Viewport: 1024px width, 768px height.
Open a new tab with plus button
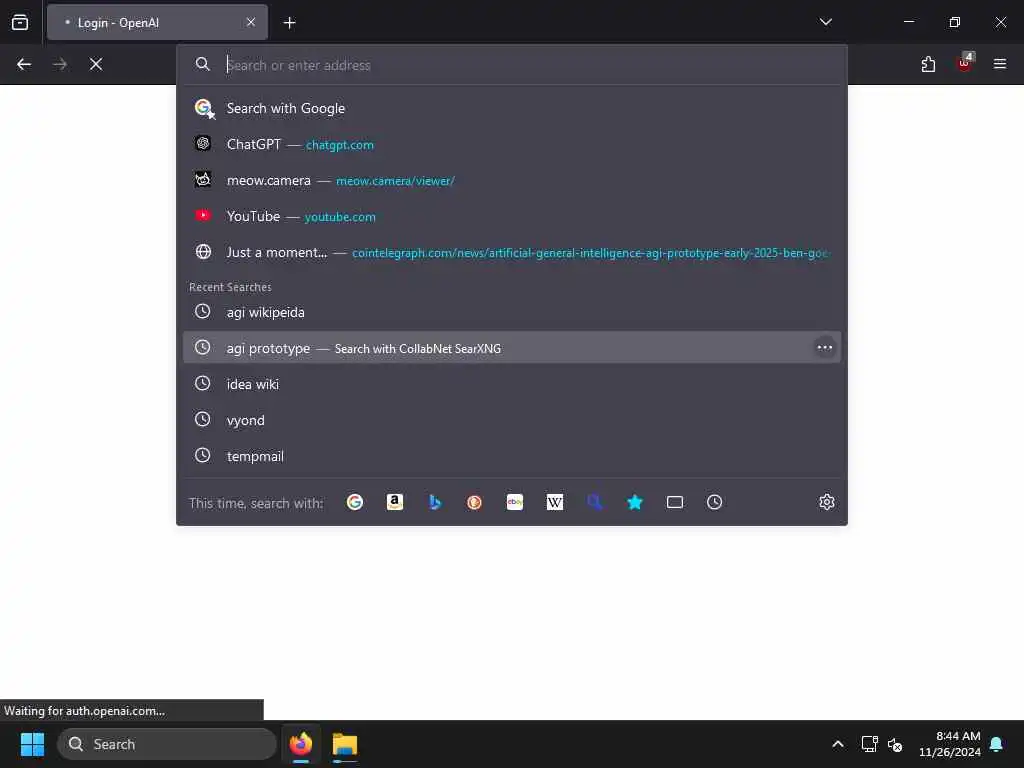pyautogui.click(x=290, y=23)
